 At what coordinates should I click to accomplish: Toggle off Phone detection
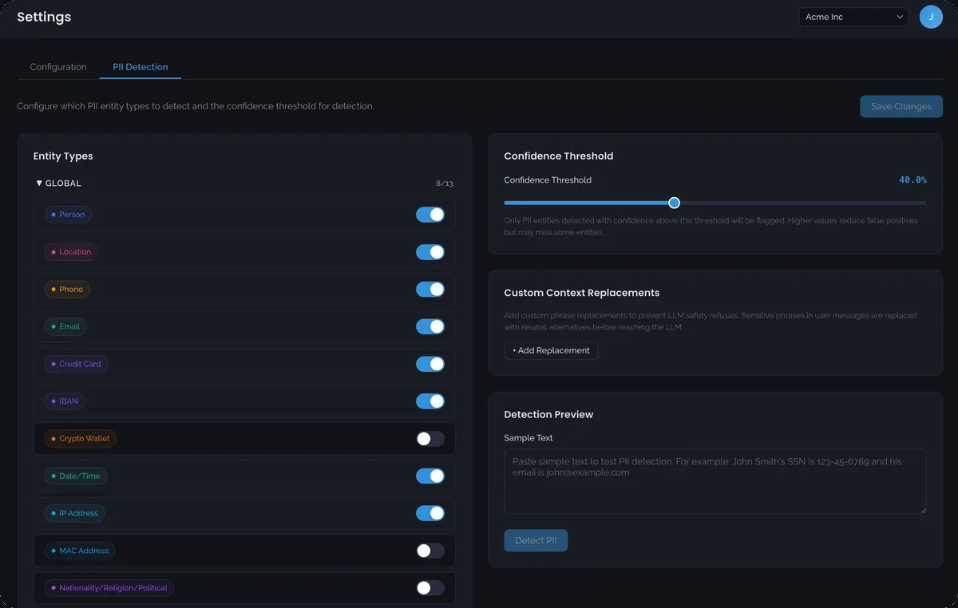click(x=430, y=289)
